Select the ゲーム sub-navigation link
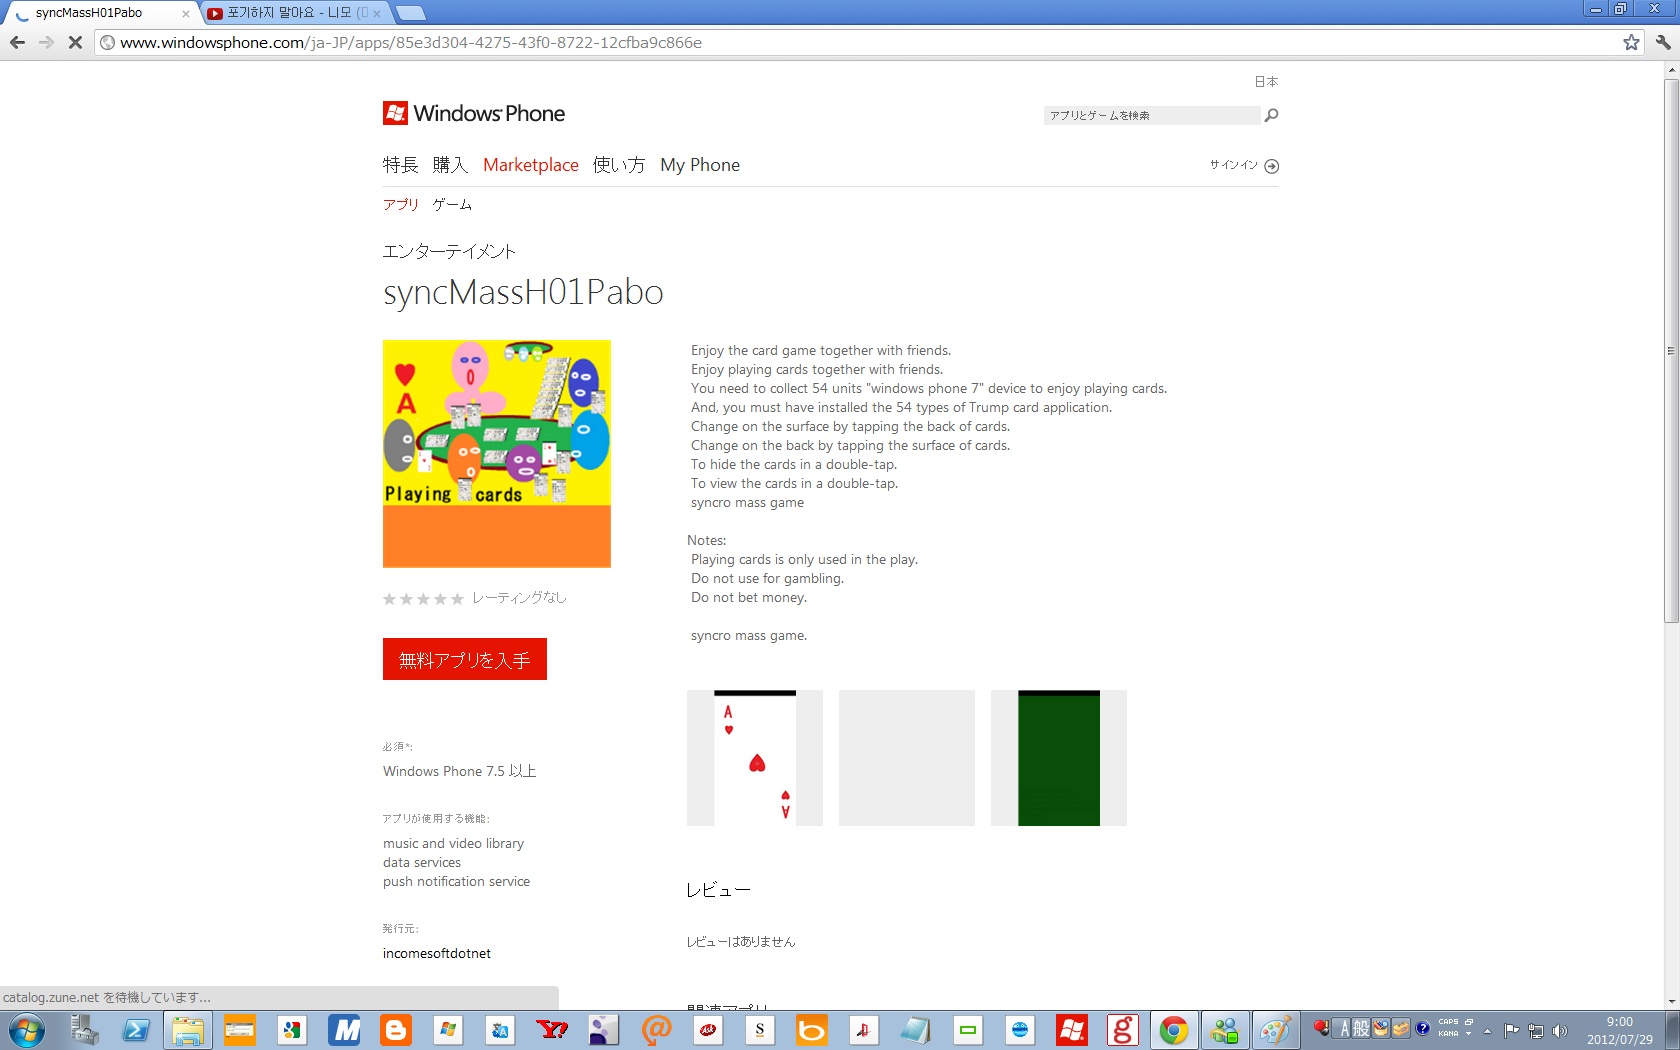1680x1050 pixels. coord(452,204)
